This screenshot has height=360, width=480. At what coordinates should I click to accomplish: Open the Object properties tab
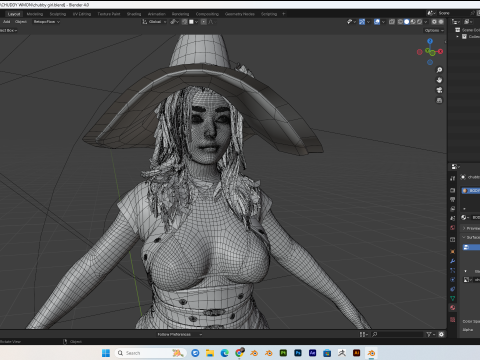452,252
